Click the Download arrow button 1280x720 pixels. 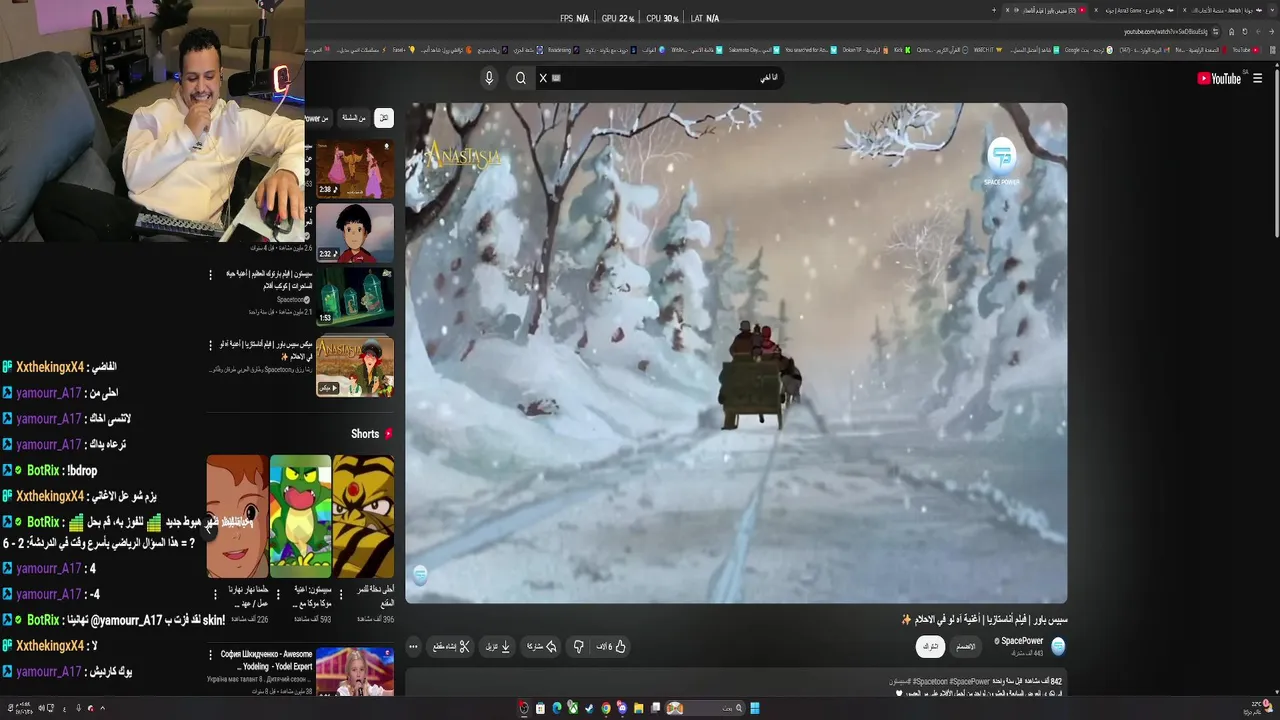pos(498,647)
